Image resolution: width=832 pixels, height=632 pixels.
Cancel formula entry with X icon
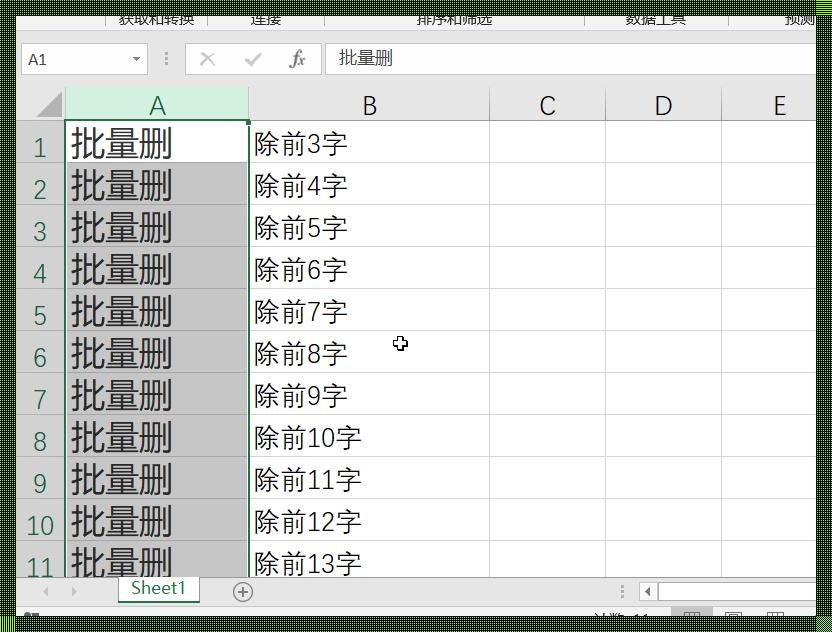tap(207, 59)
